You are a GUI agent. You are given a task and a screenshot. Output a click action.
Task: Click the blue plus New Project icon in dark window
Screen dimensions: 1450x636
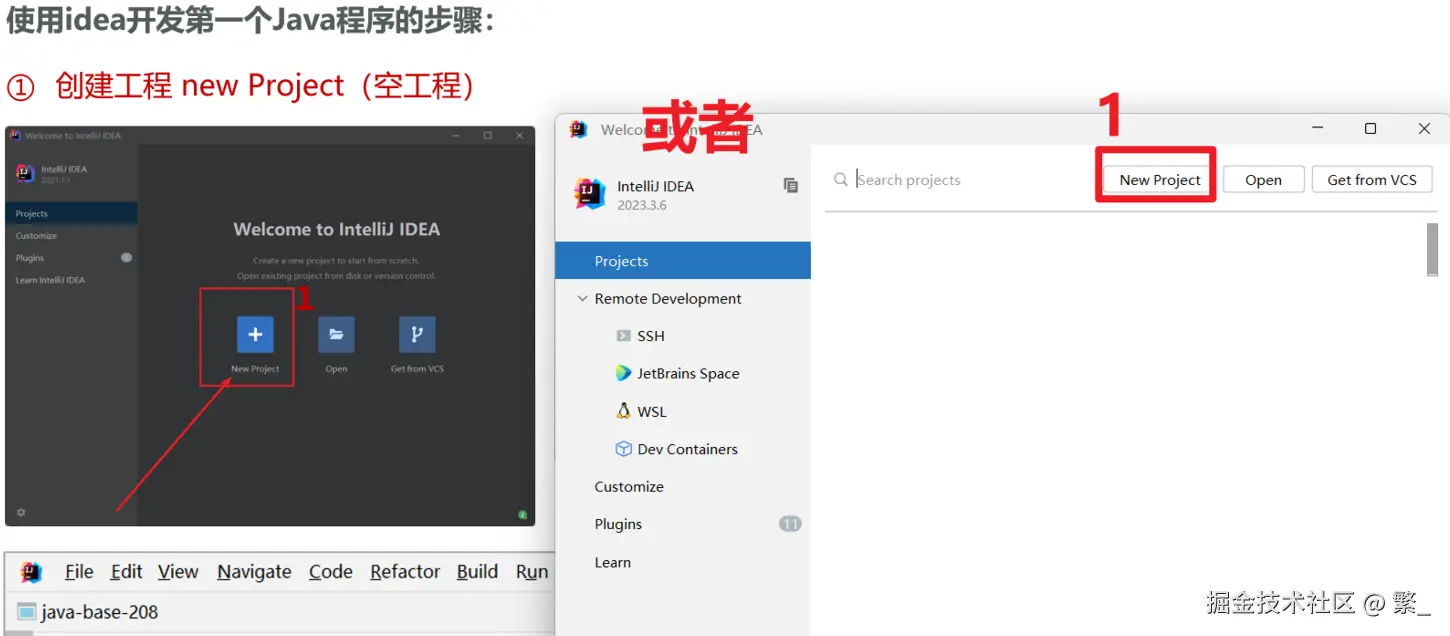click(x=255, y=334)
